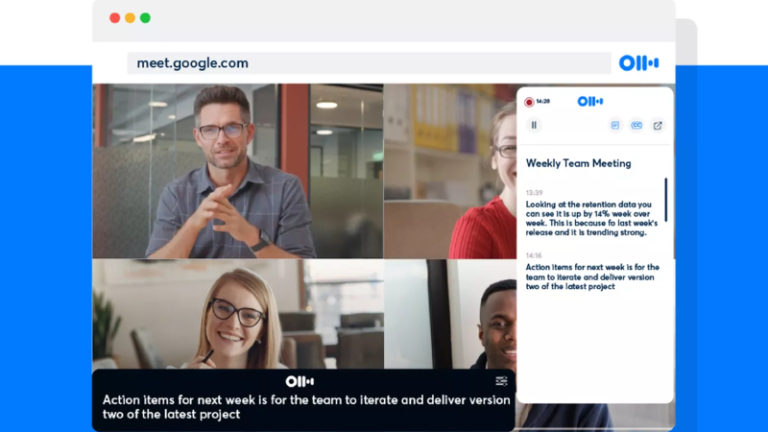Image resolution: width=768 pixels, height=432 pixels.
Task: Click the transcript panel scrollbar
Action: pos(666,199)
